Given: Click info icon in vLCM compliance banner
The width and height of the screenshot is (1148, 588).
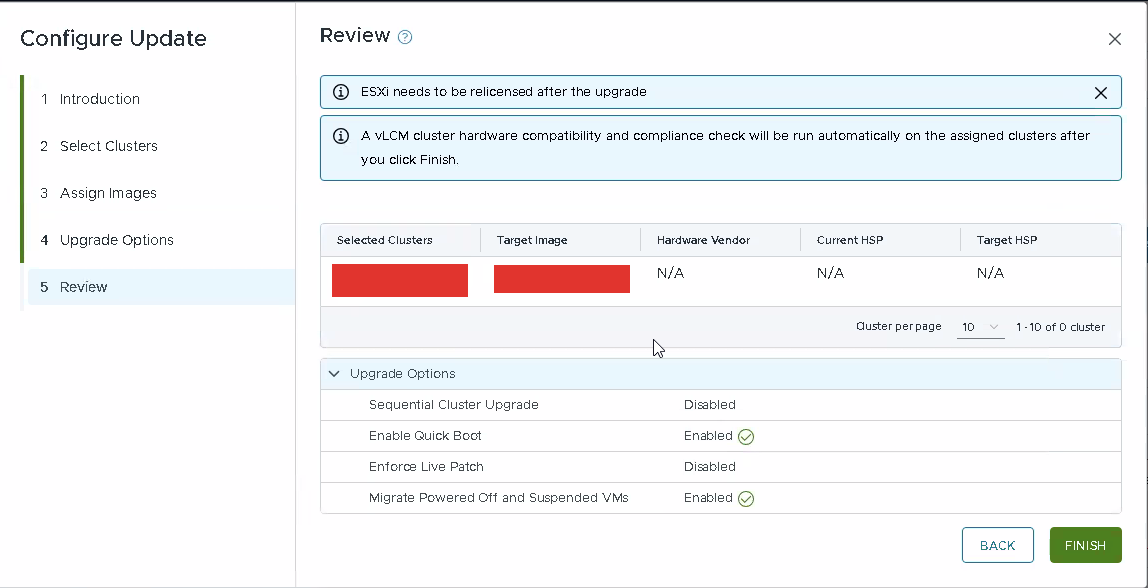Looking at the screenshot, I should pyautogui.click(x=341, y=136).
